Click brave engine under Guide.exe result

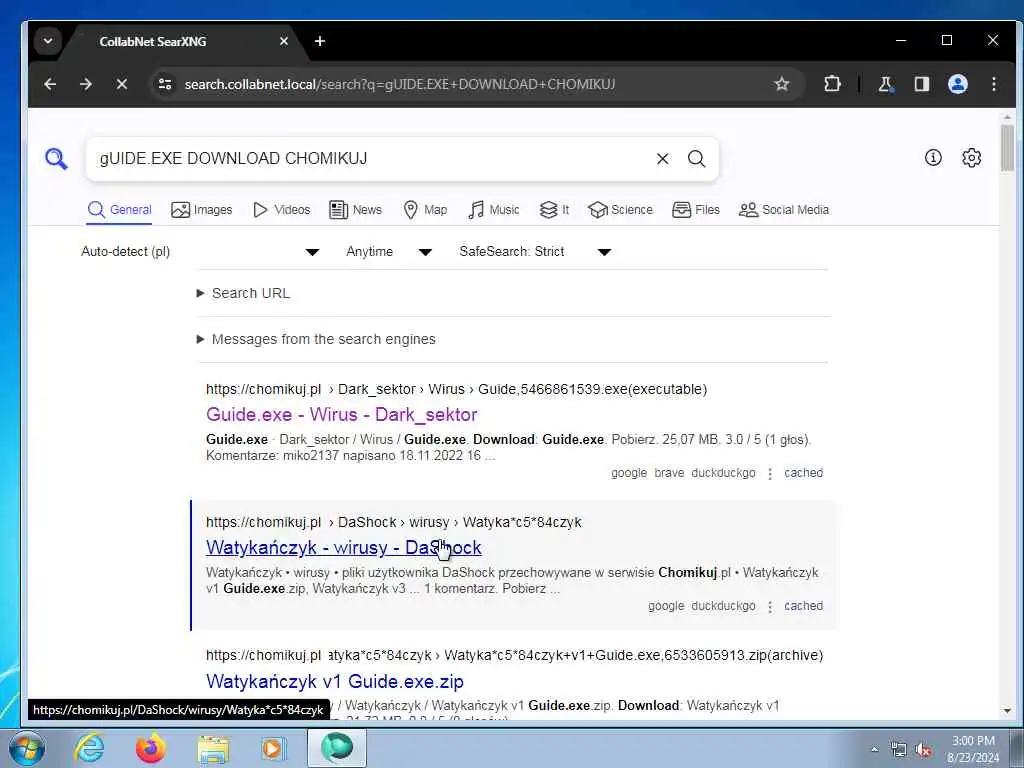[669, 473]
